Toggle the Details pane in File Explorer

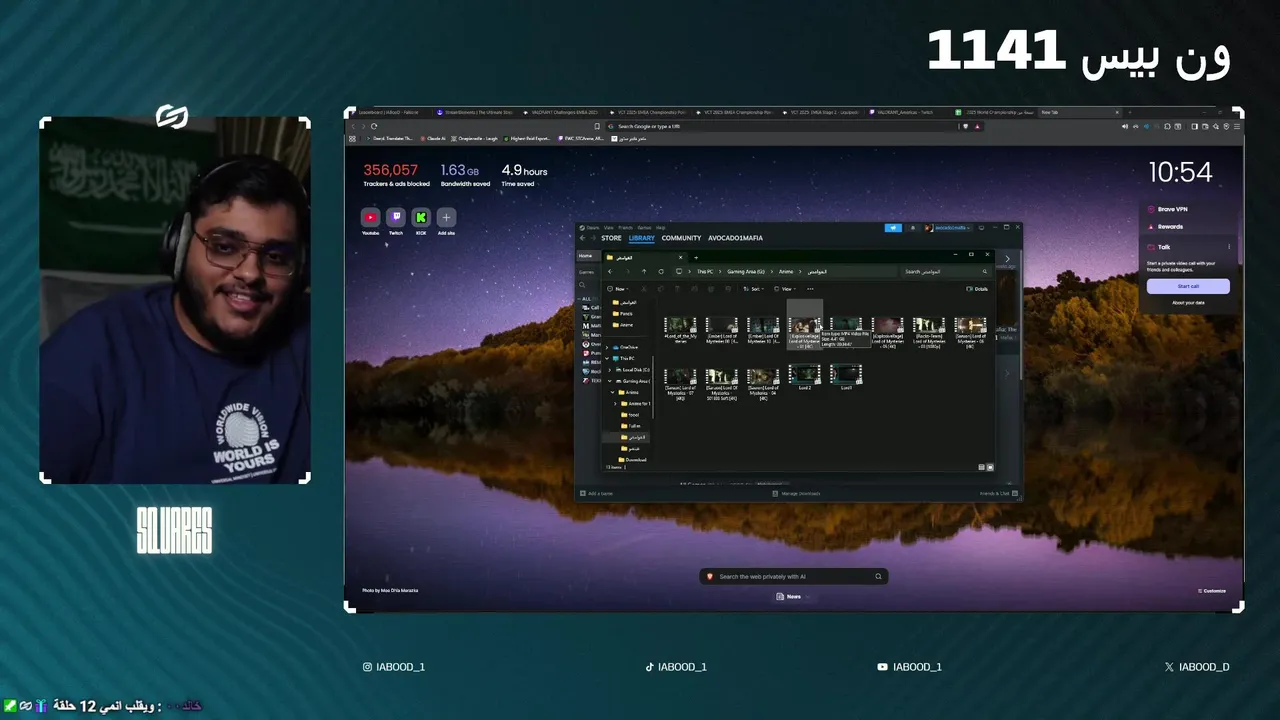tap(977, 289)
